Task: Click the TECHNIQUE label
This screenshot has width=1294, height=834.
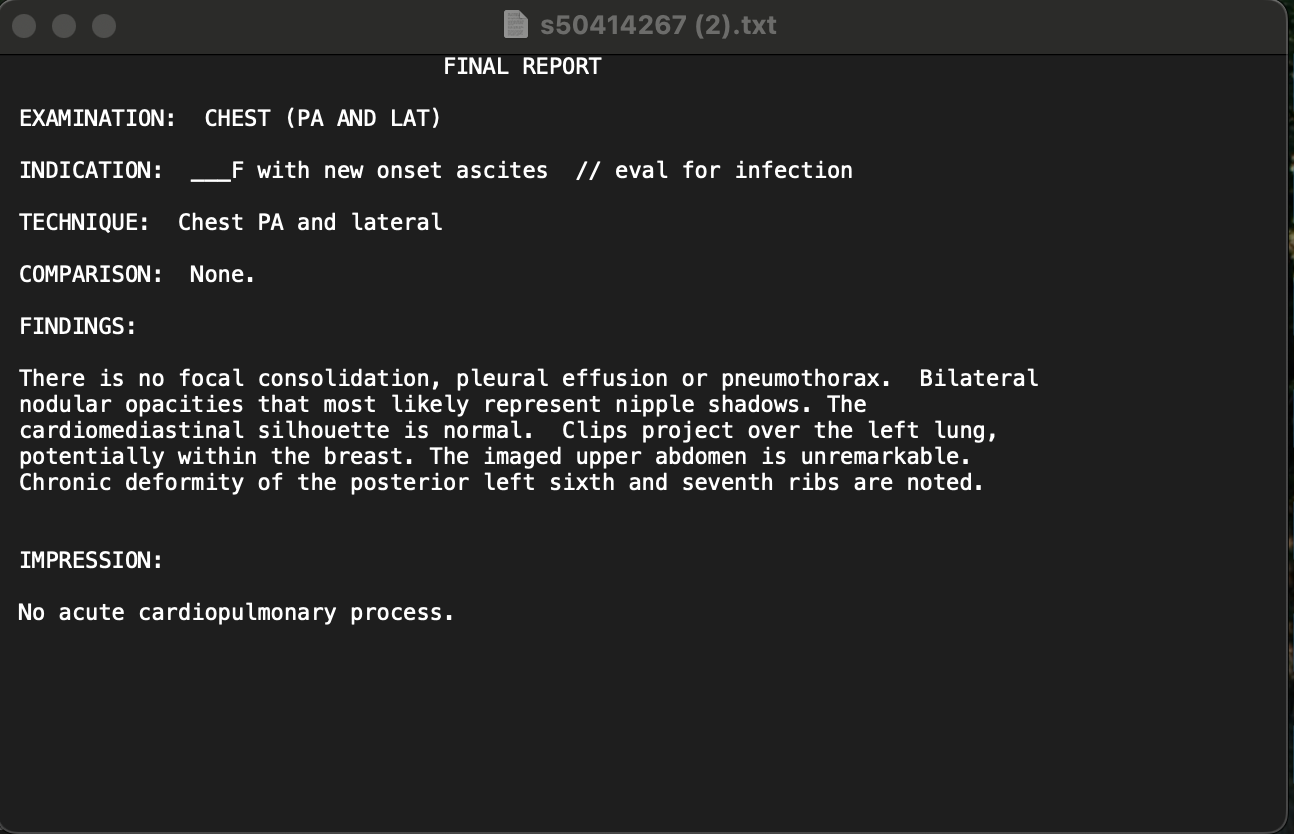Action: [84, 223]
